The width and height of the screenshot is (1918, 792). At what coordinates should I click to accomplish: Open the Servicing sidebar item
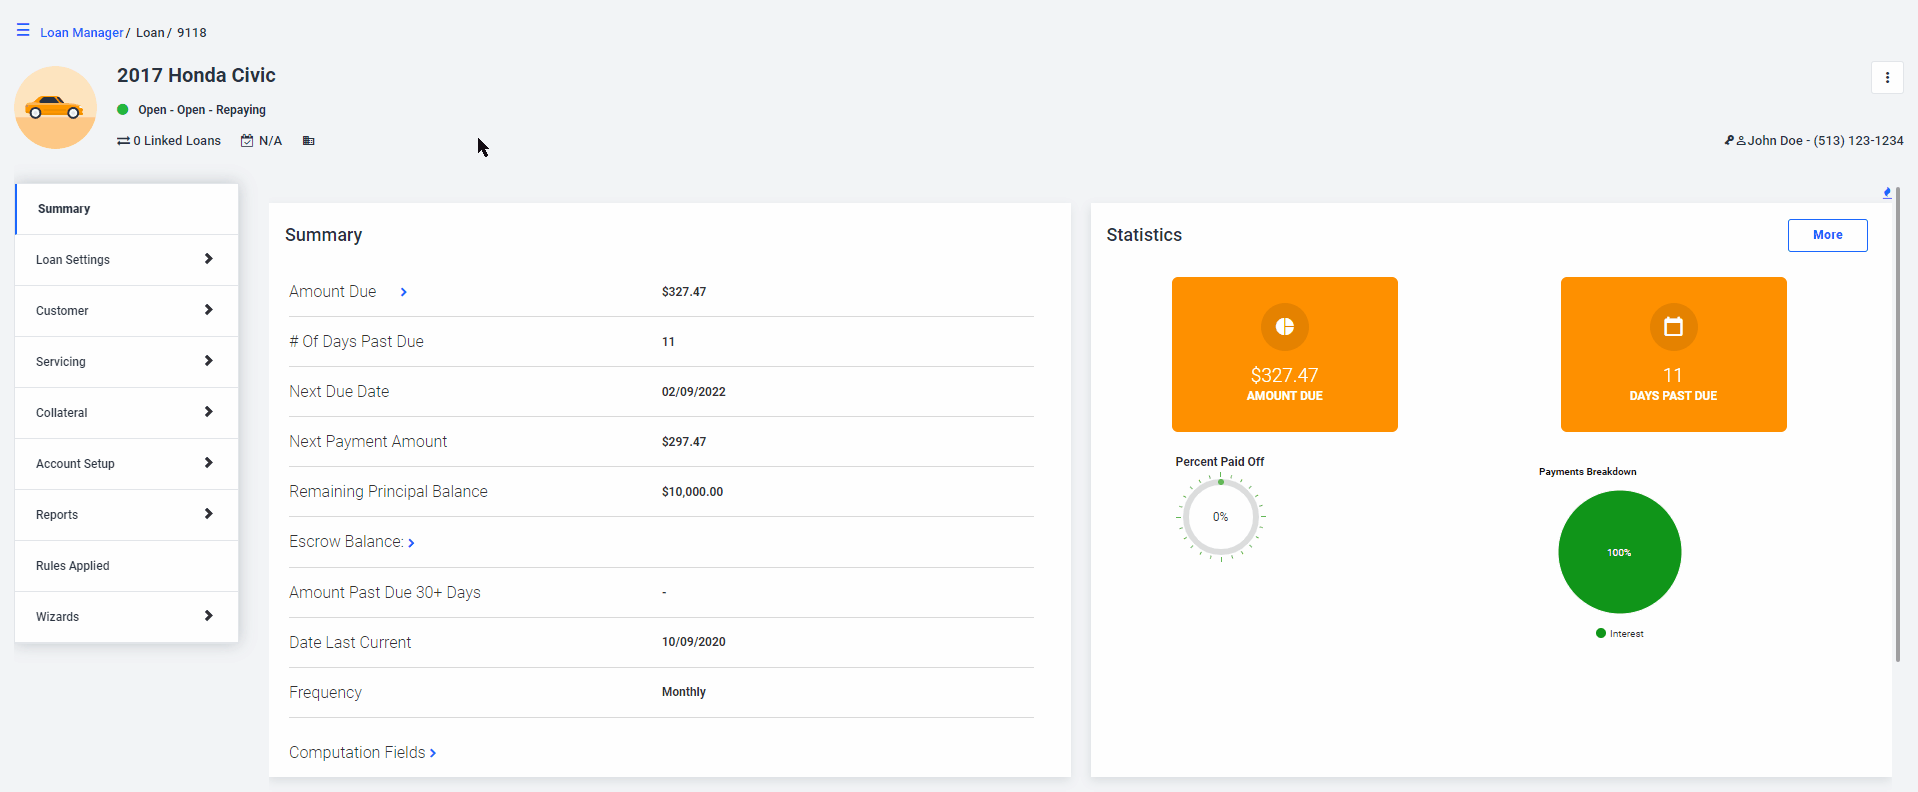coord(127,362)
